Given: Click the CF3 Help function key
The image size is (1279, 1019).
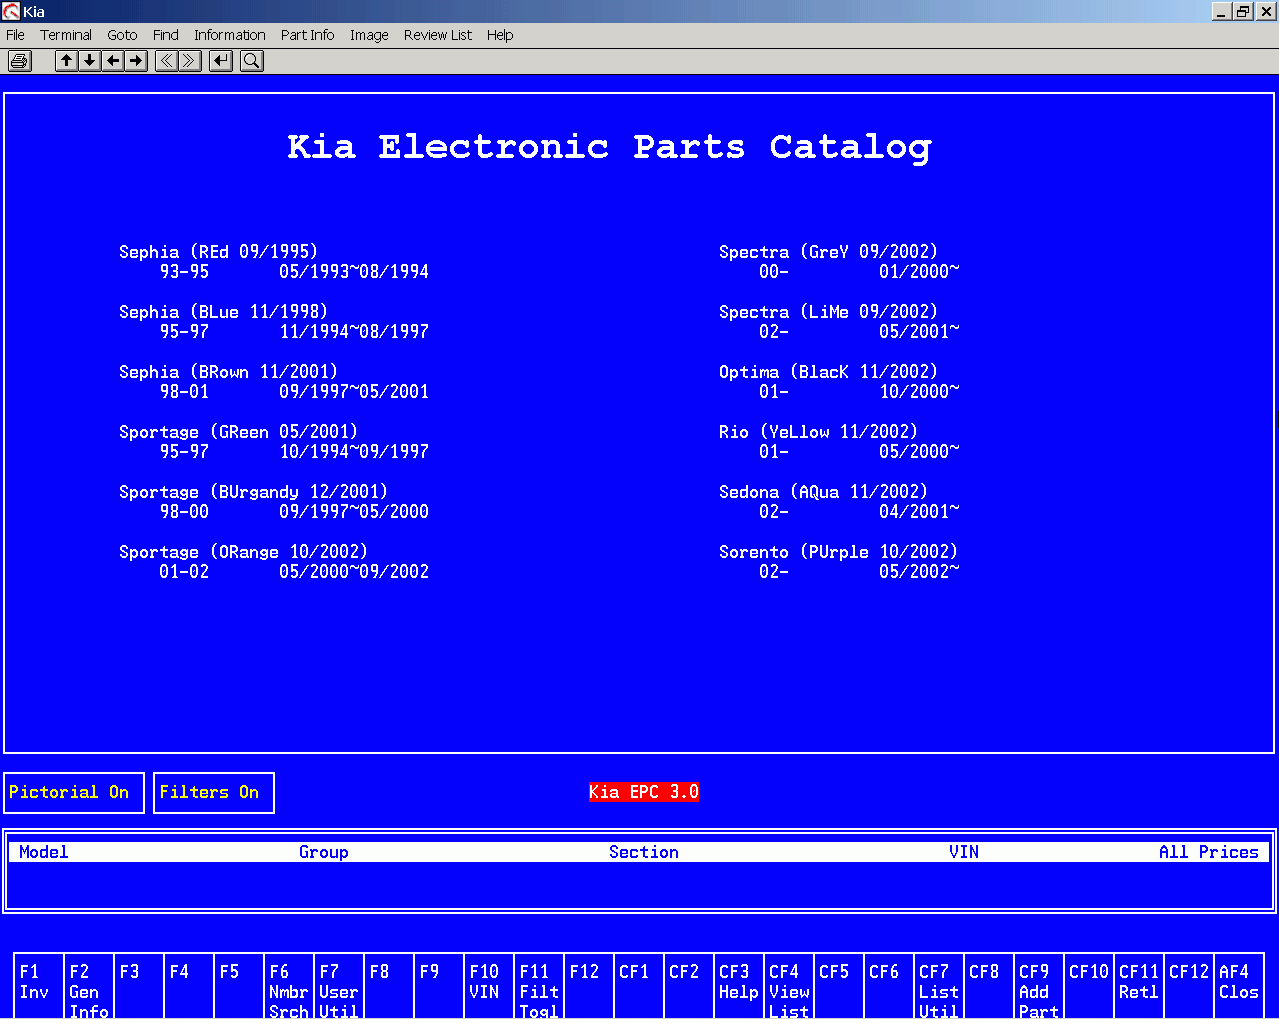Looking at the screenshot, I should (739, 987).
